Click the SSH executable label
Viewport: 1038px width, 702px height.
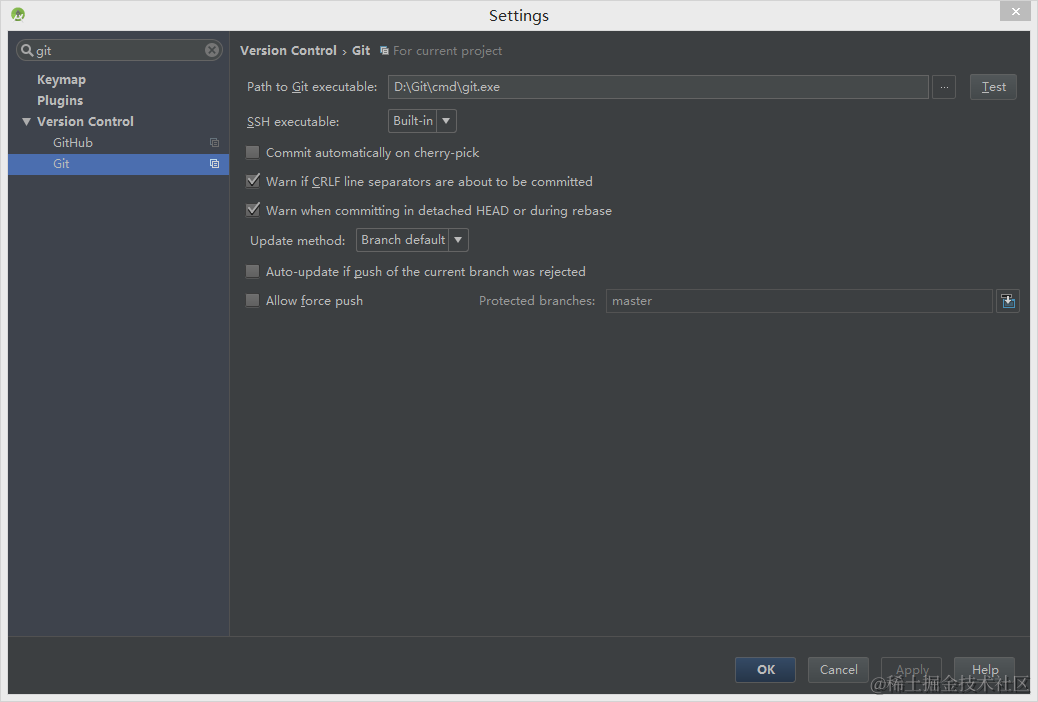(x=293, y=122)
